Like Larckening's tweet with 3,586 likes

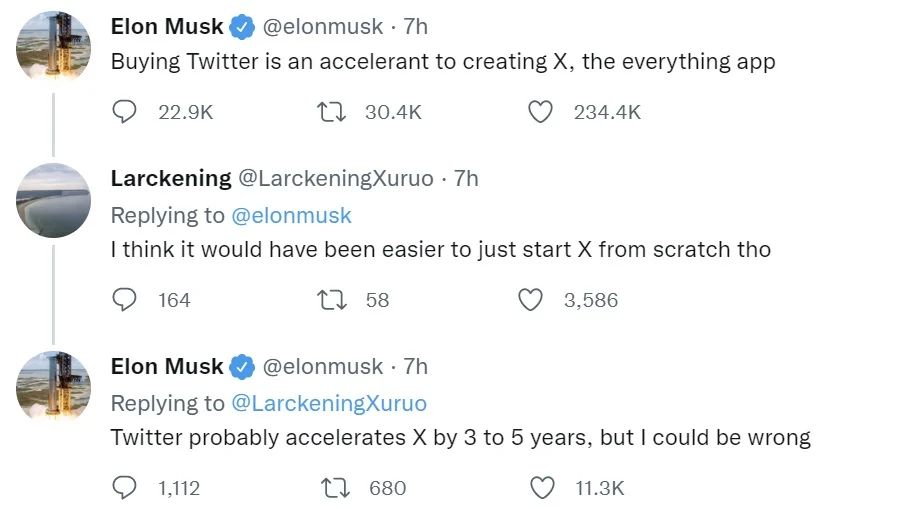pos(531,299)
